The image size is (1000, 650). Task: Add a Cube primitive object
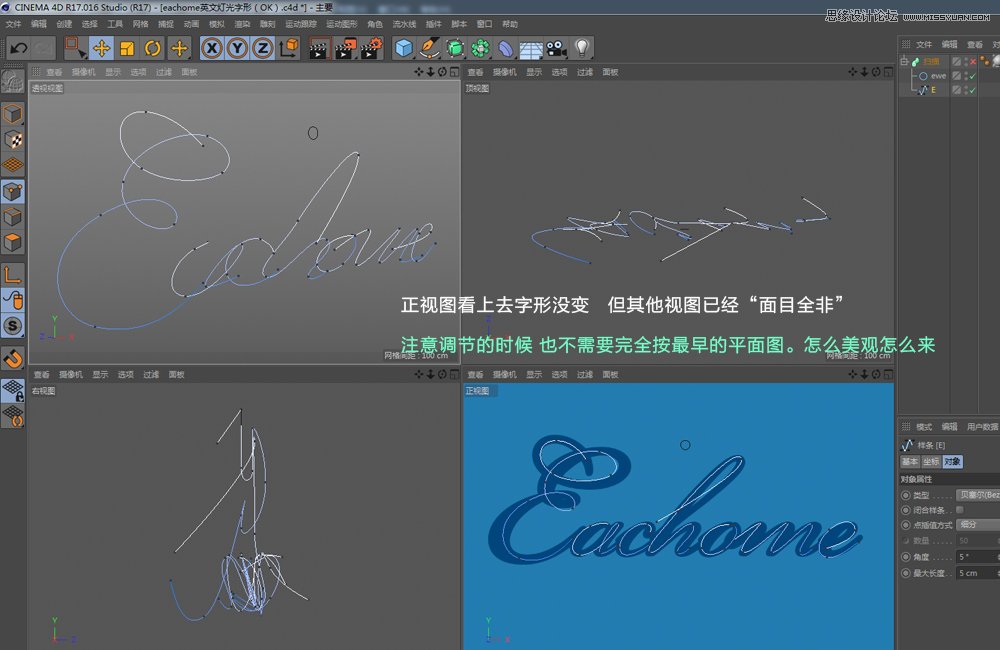coord(403,48)
